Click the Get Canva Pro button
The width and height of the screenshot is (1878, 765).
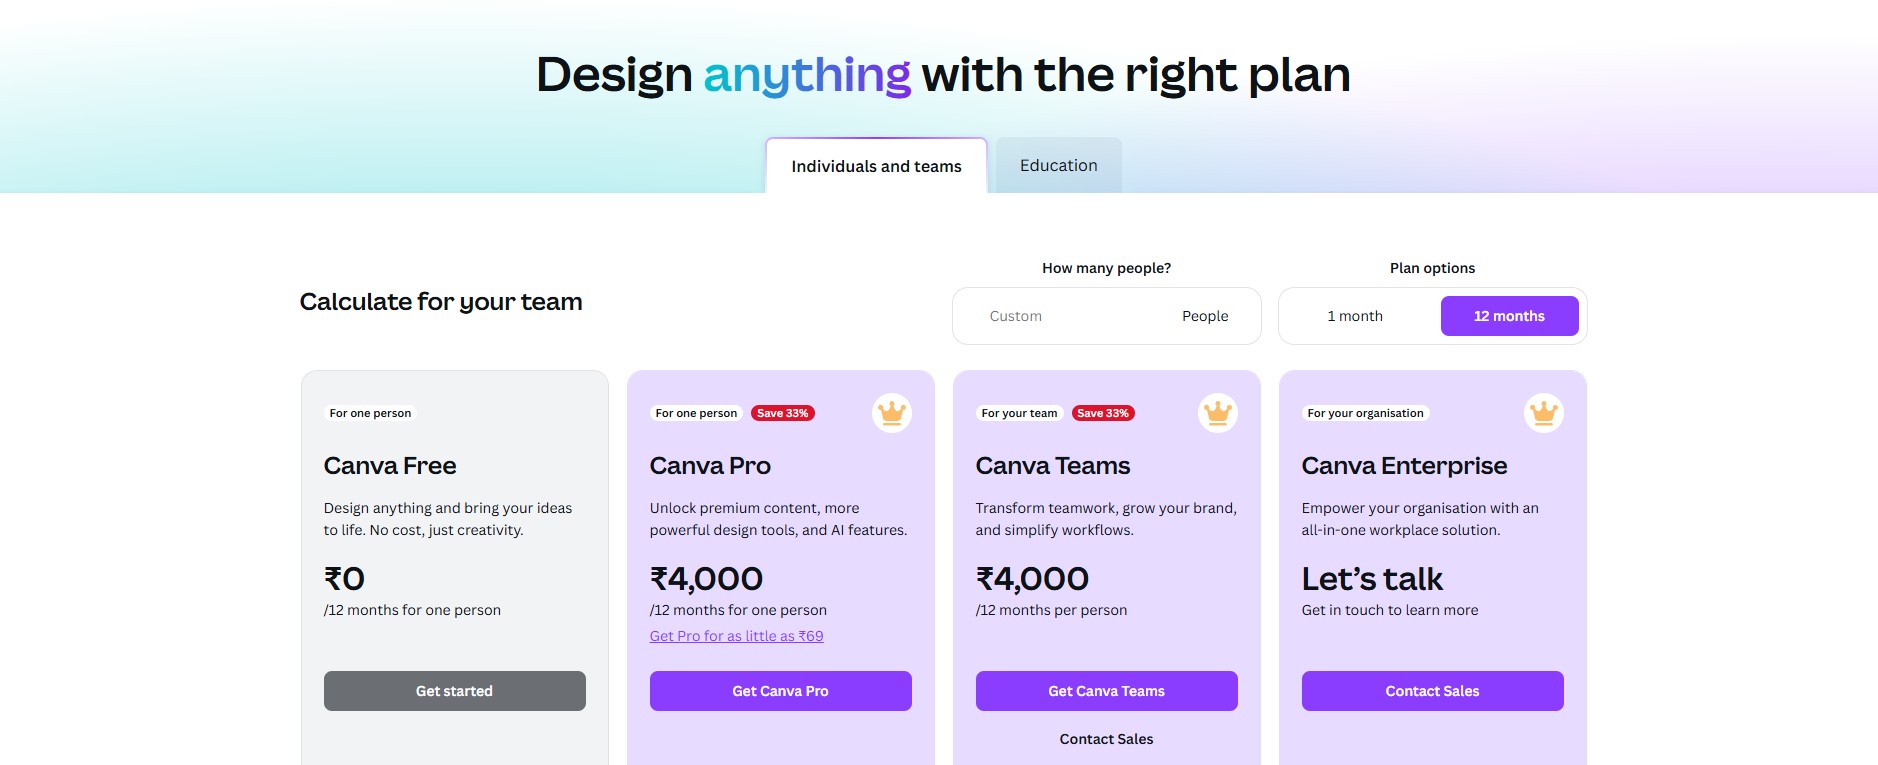[780, 691]
